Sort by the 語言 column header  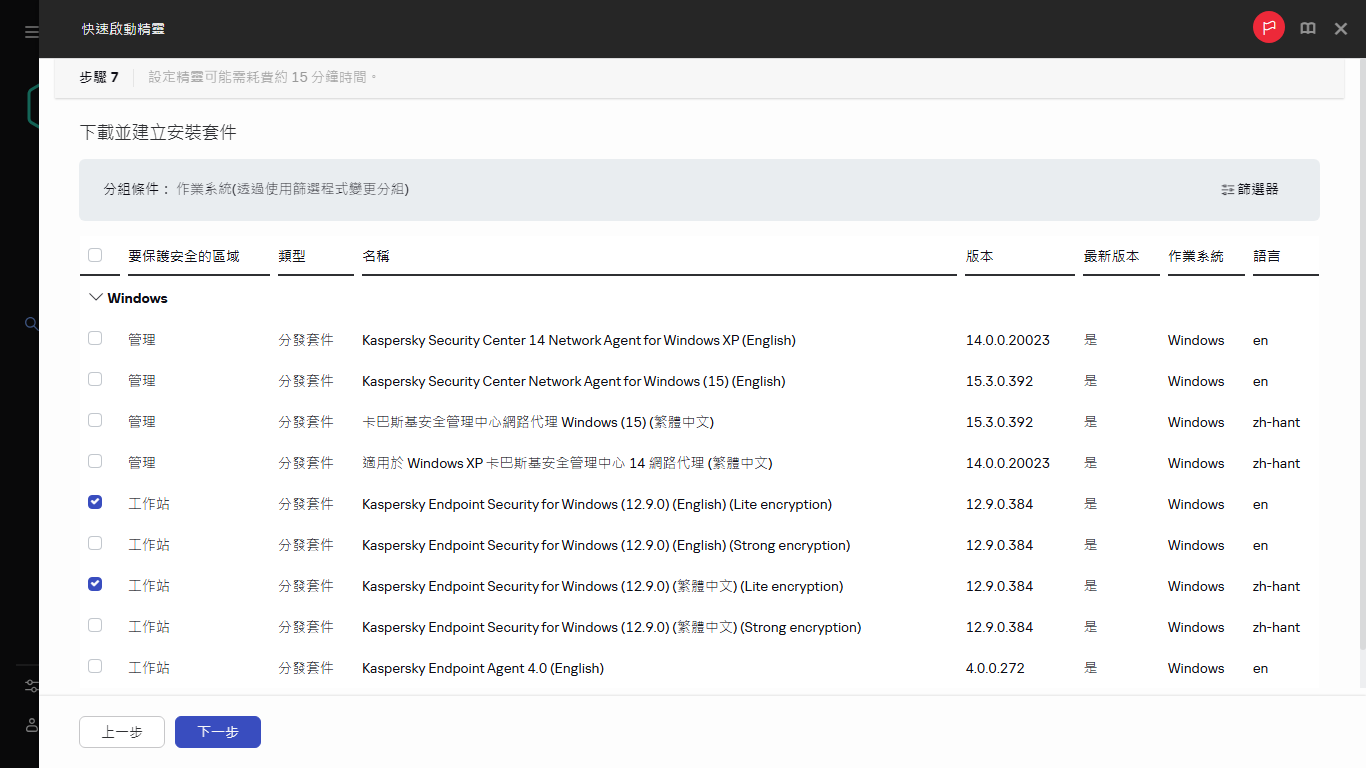point(1266,256)
